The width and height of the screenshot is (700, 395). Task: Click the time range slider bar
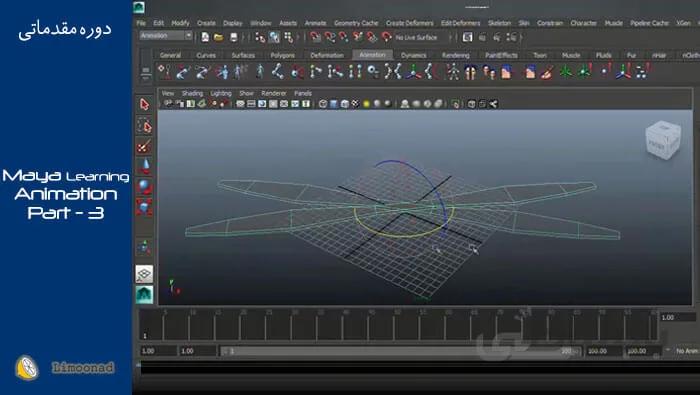coord(400,351)
